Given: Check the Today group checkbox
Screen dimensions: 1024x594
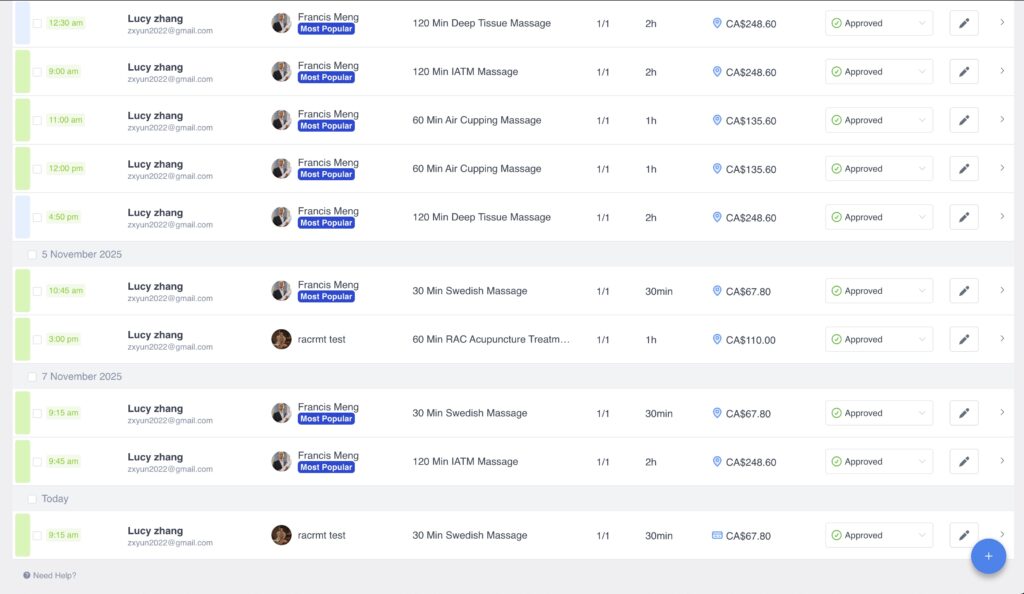Looking at the screenshot, I should coord(32,499).
